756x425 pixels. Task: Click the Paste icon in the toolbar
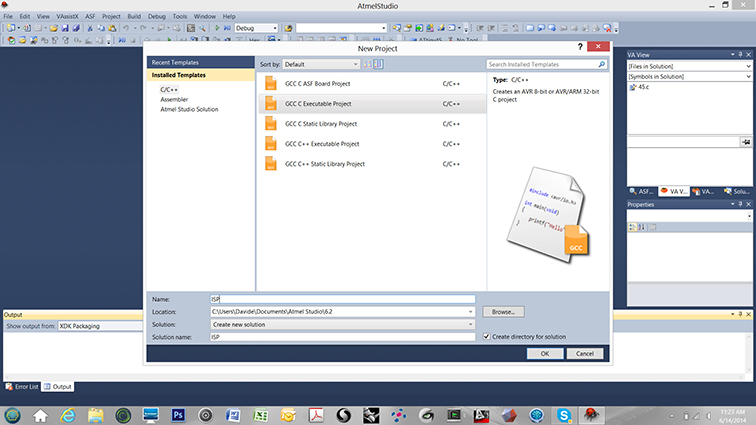[x=112, y=28]
